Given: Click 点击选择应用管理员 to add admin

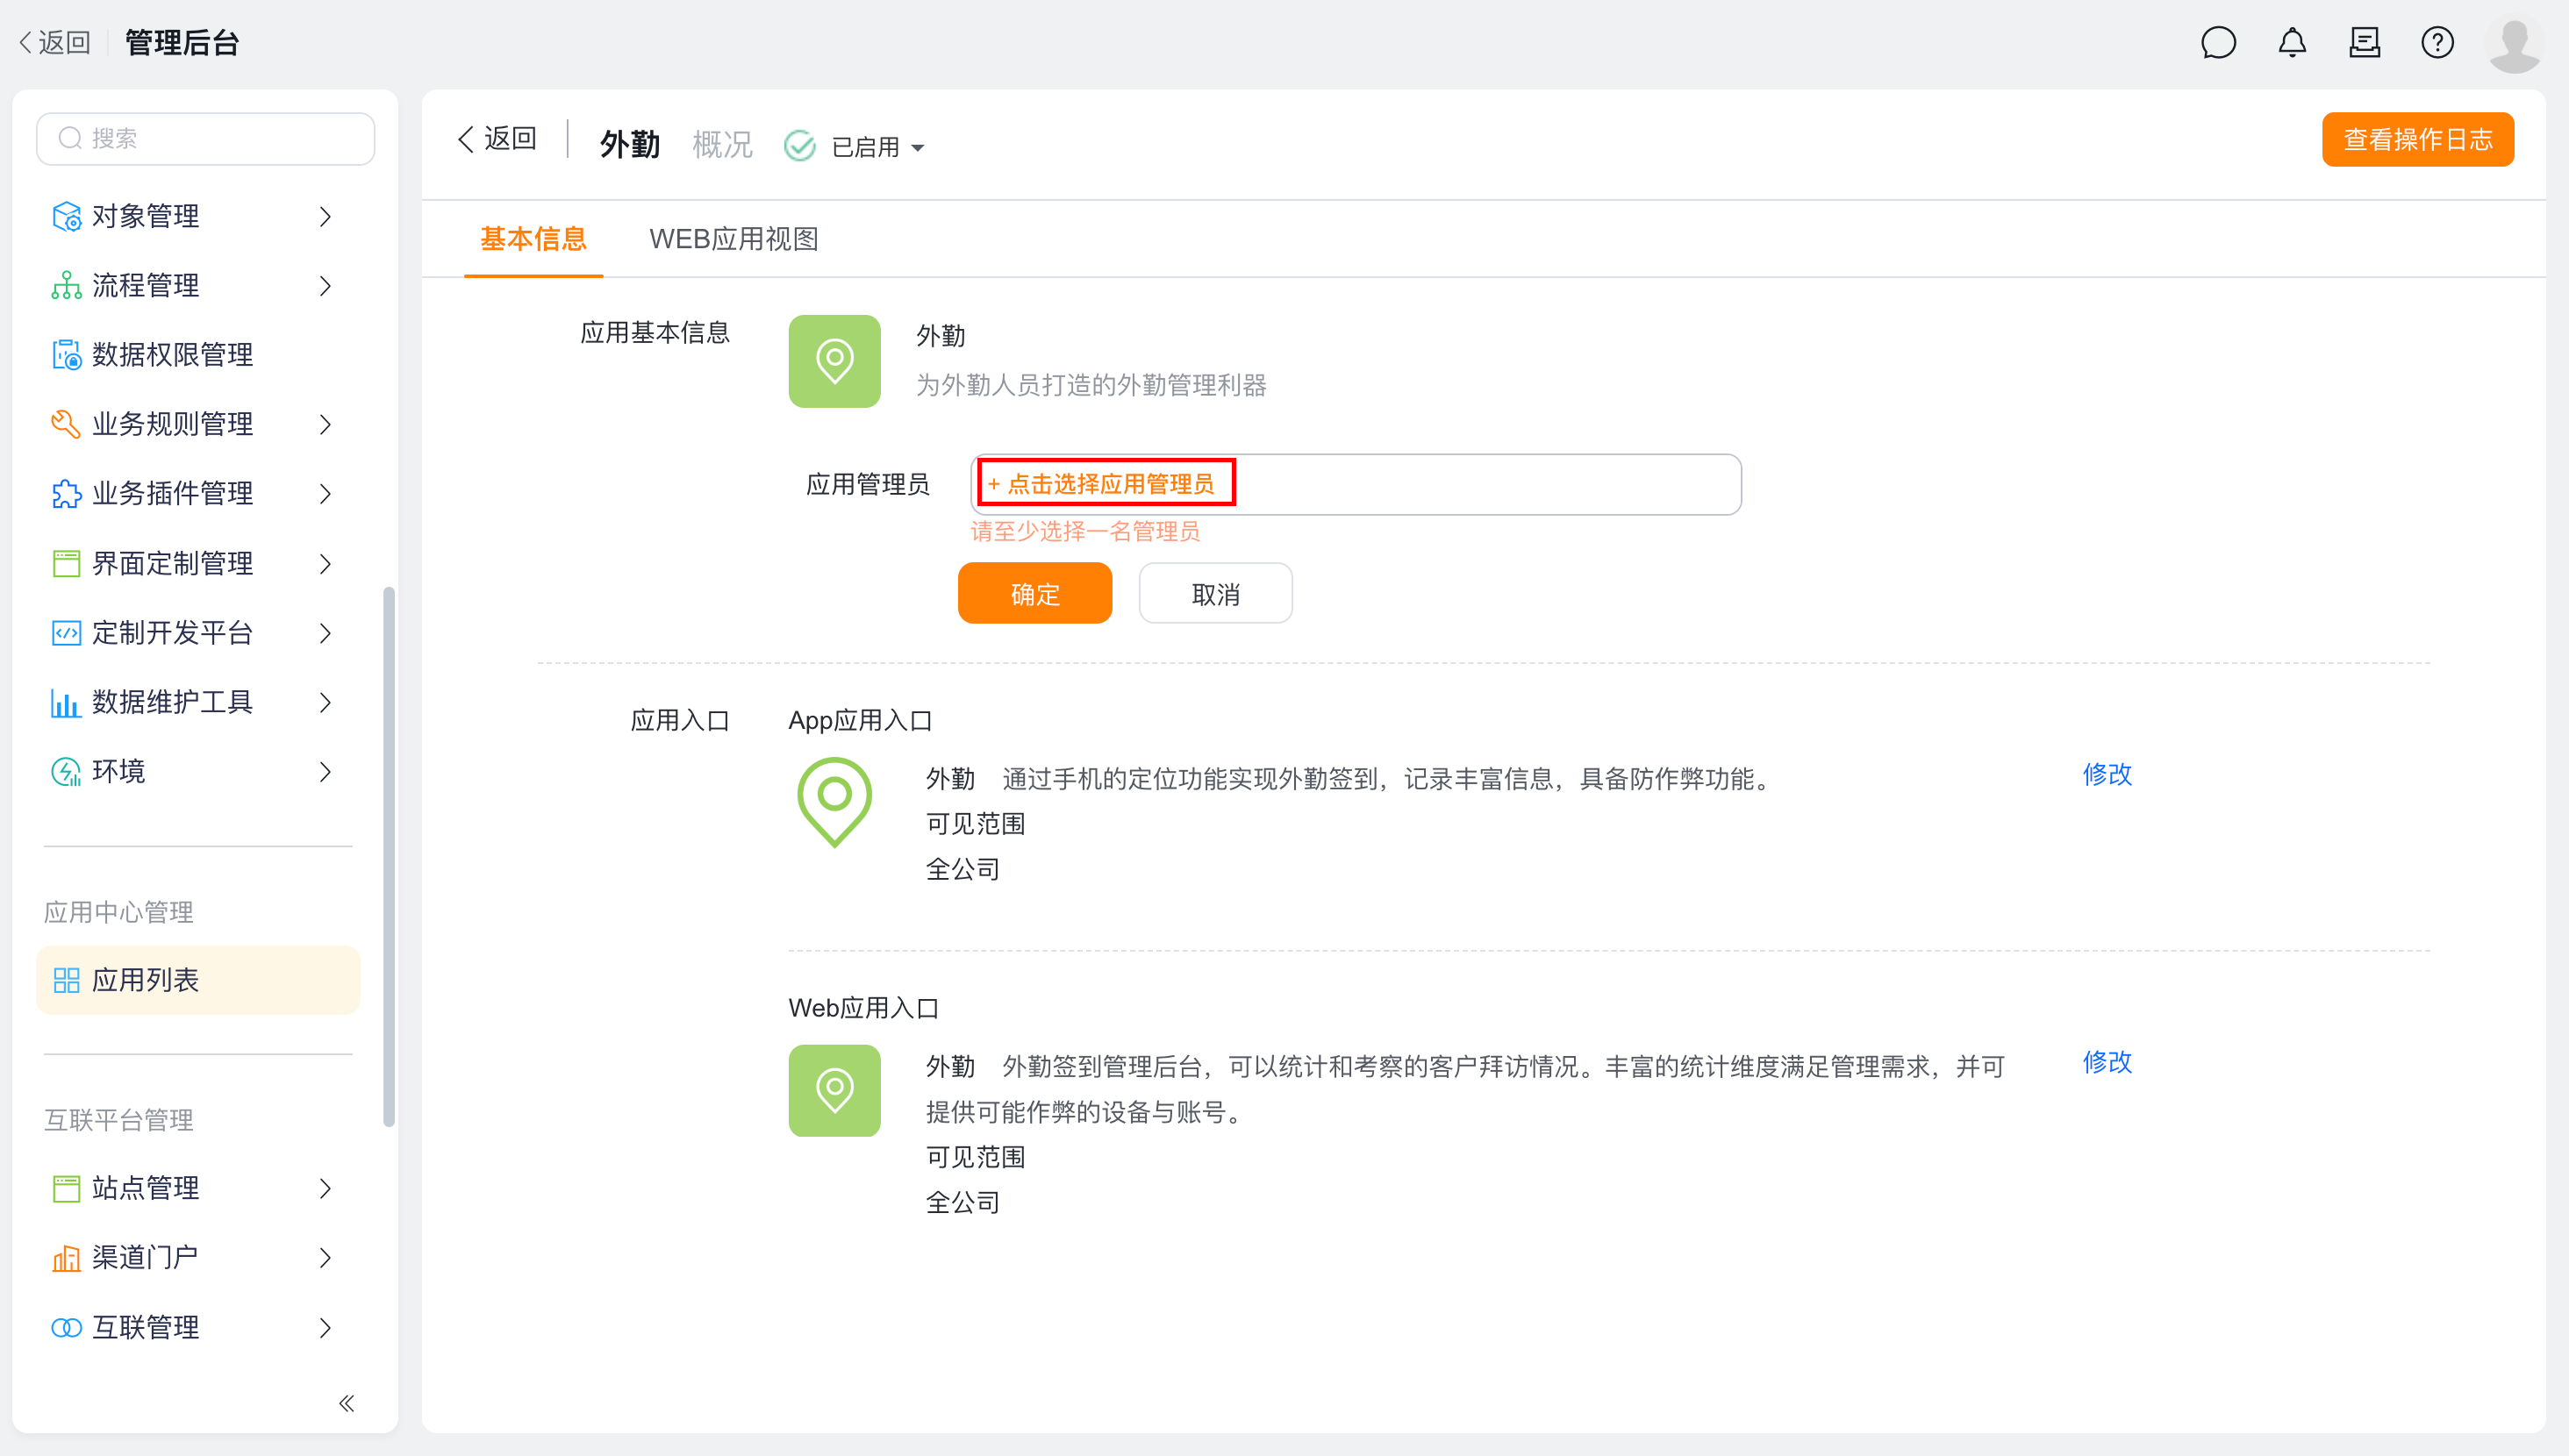Looking at the screenshot, I should coord(1107,484).
